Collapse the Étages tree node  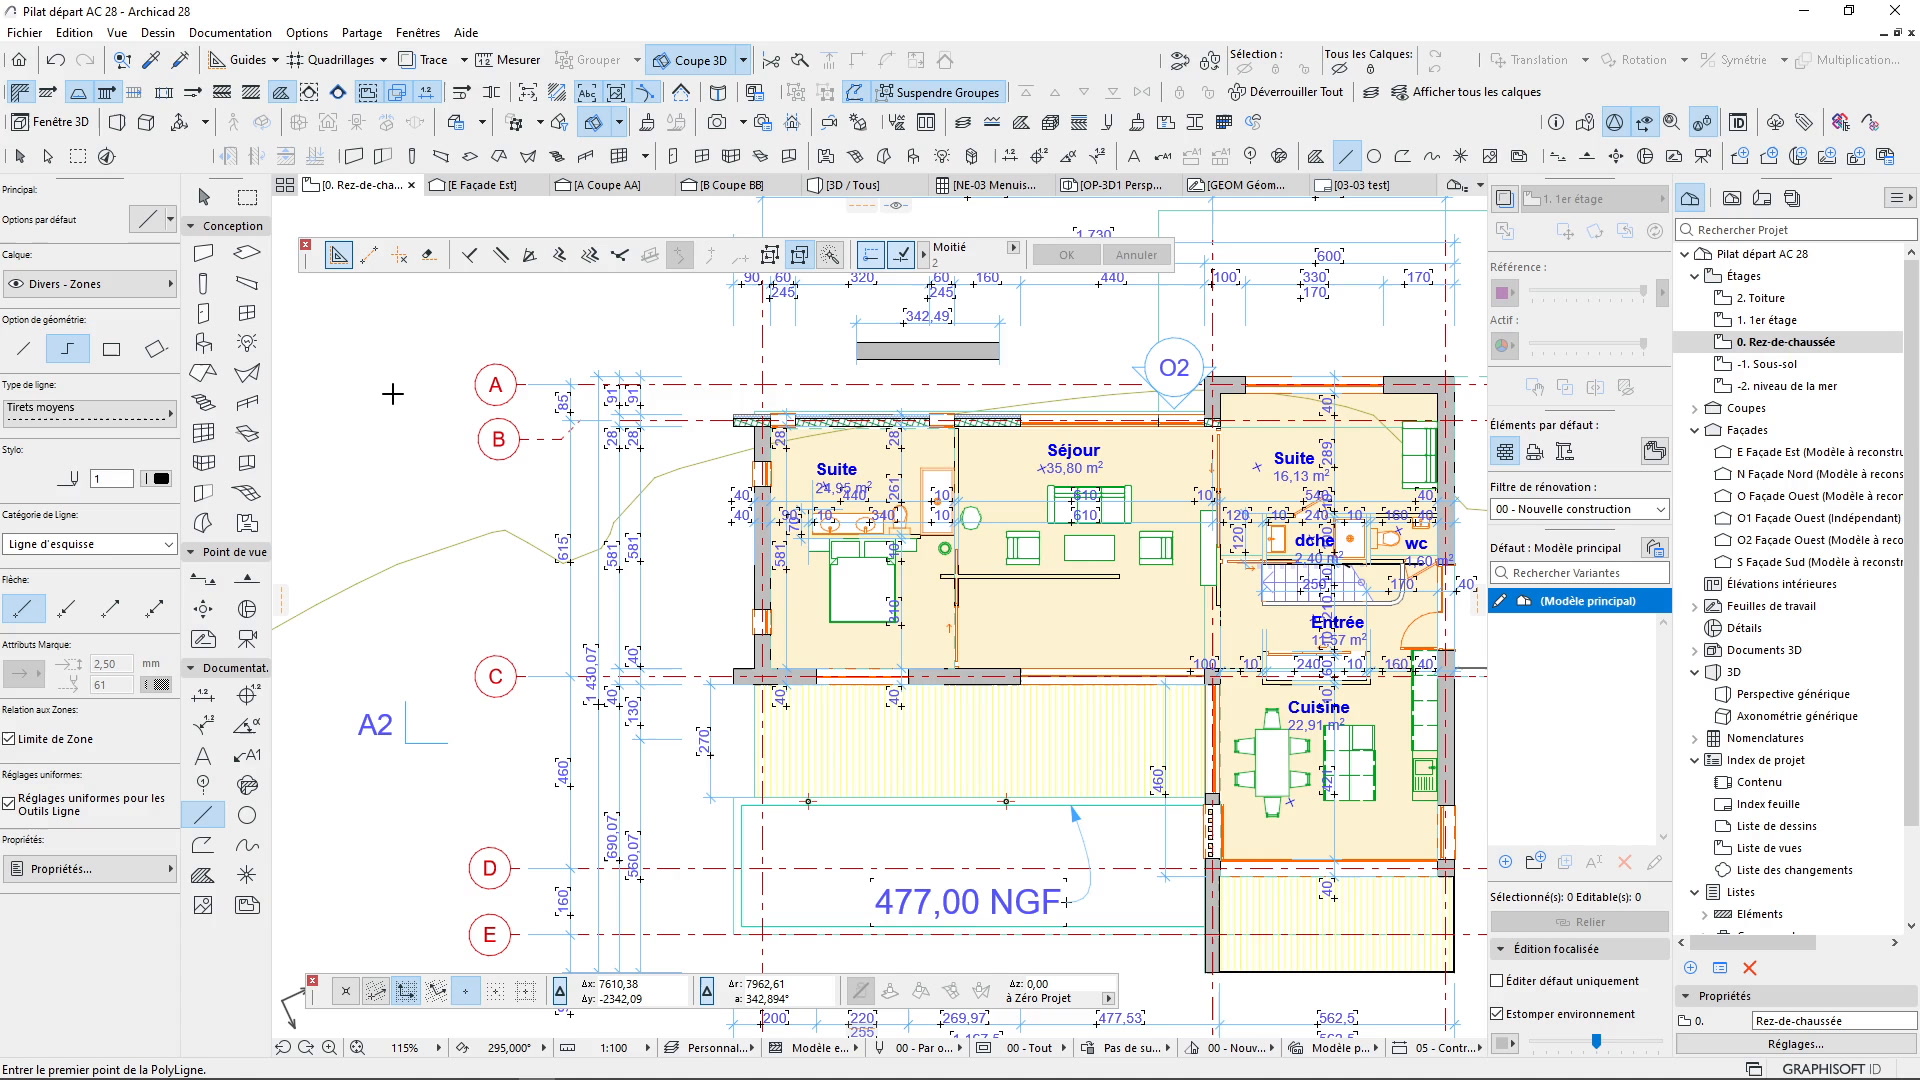tap(1694, 276)
